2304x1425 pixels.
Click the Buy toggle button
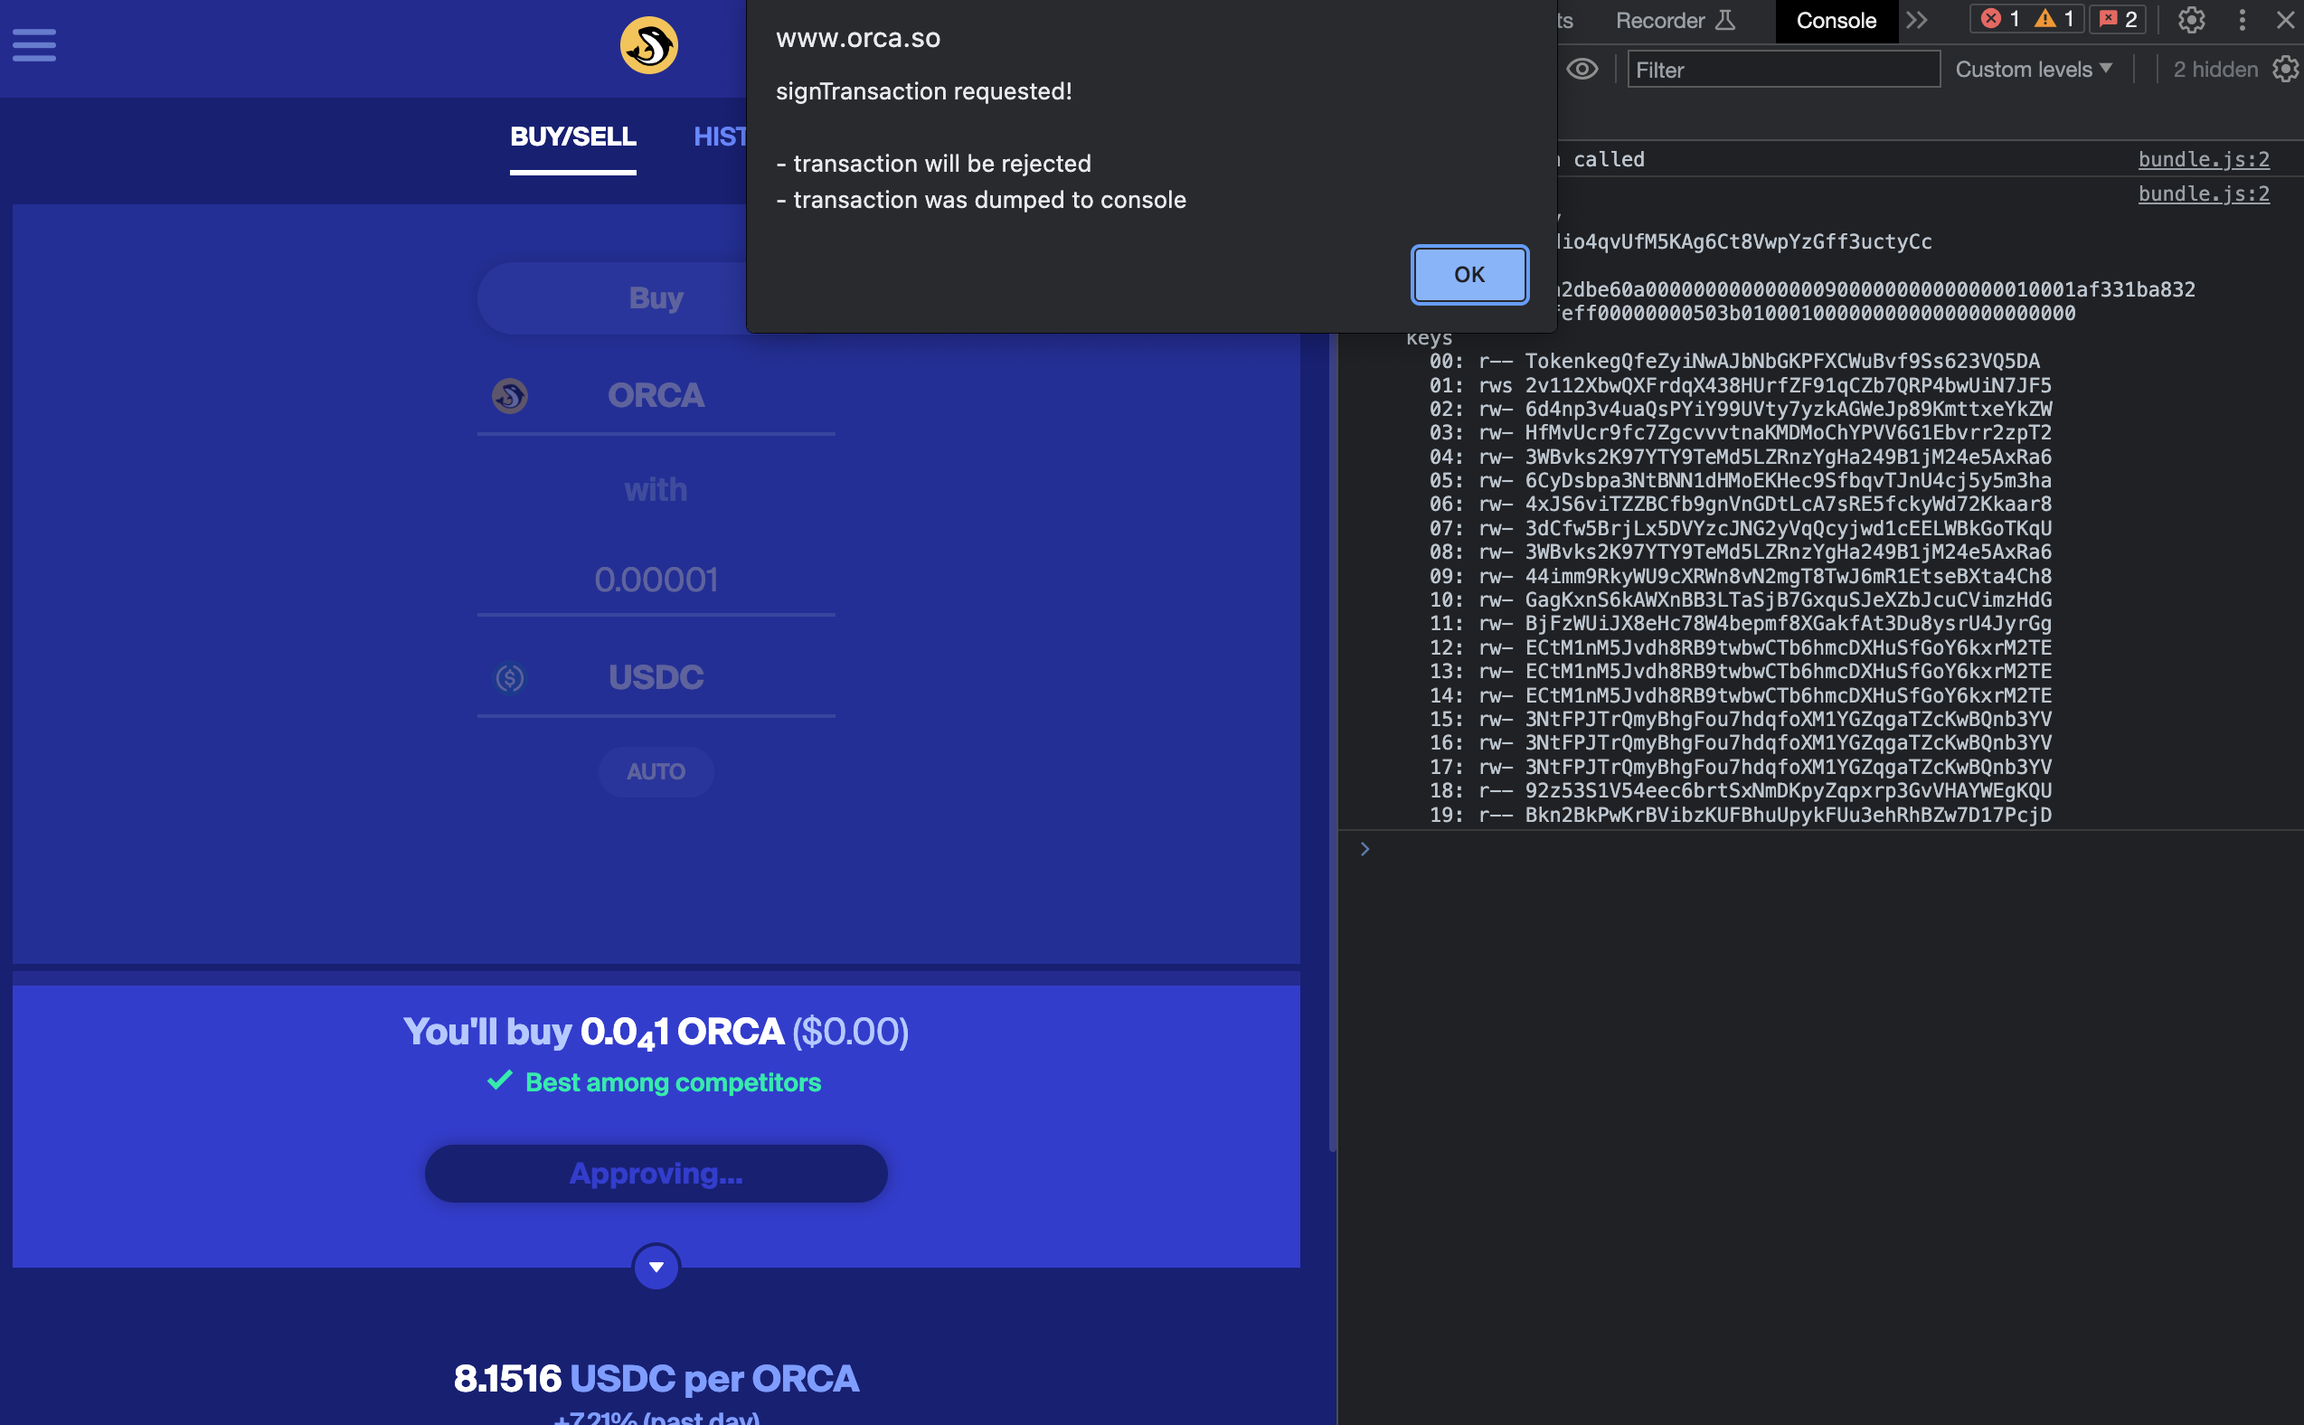(x=656, y=298)
